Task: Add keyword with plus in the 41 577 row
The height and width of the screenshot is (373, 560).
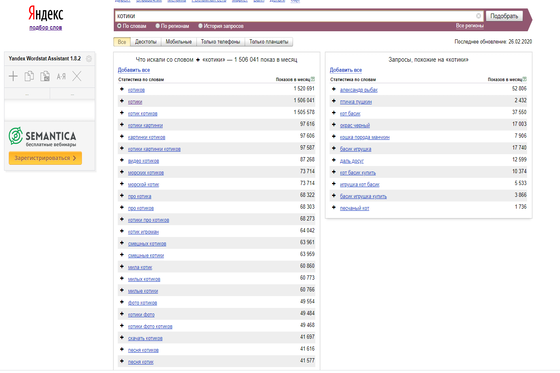Action: (x=122, y=361)
